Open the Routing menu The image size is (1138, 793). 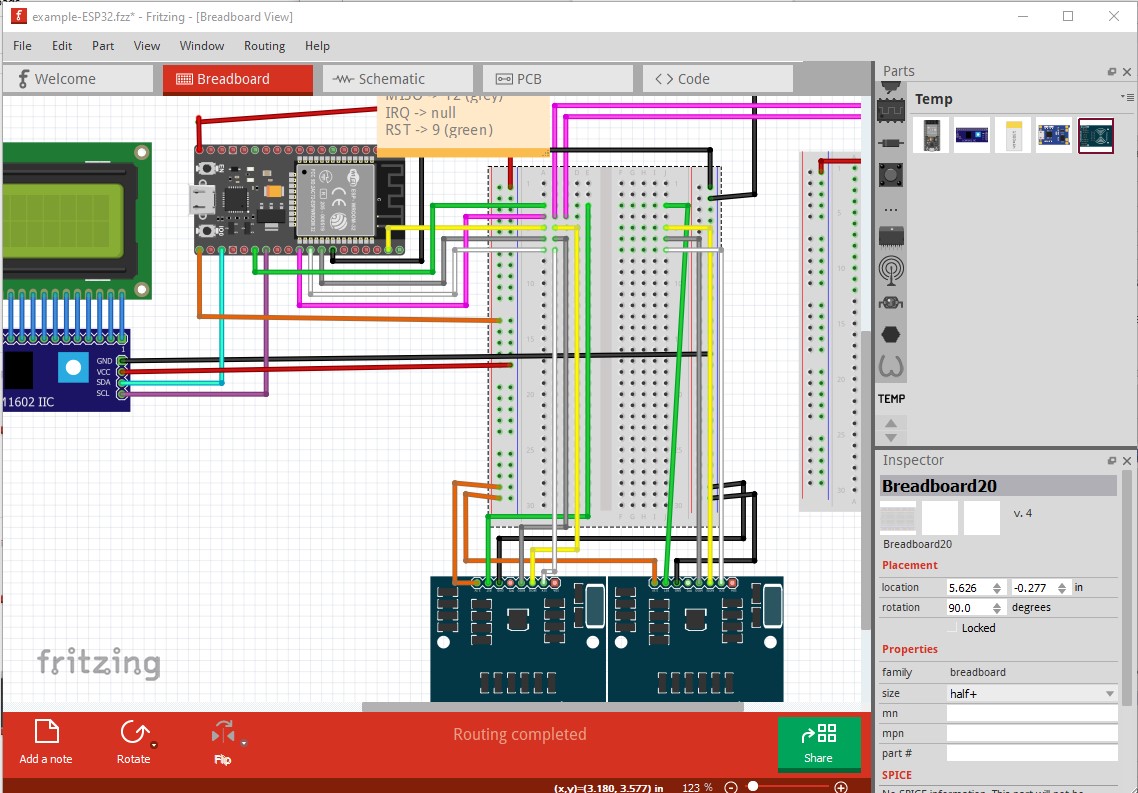264,45
